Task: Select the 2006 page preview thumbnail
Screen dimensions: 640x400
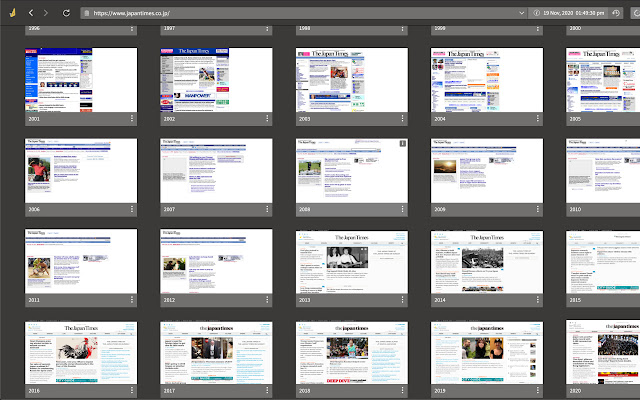Action: (x=81, y=171)
